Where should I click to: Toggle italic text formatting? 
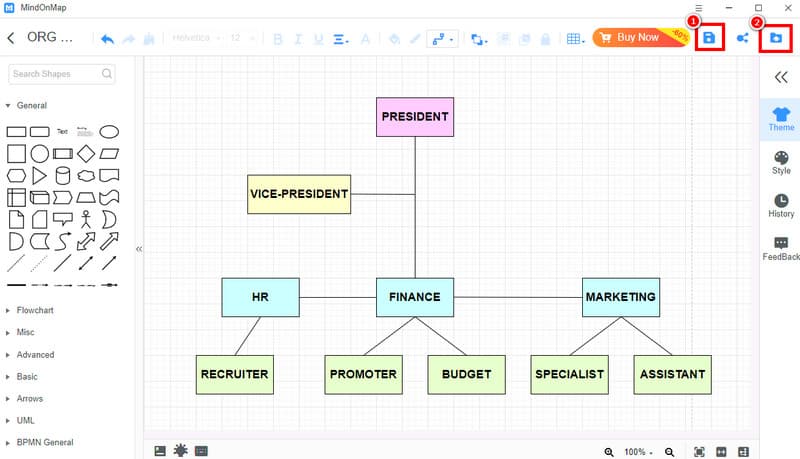[x=298, y=39]
